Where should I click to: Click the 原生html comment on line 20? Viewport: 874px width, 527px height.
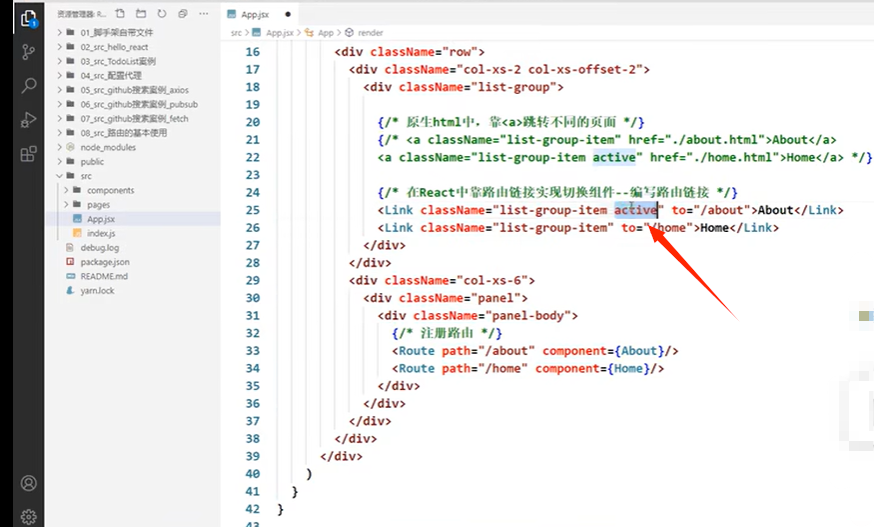511,122
